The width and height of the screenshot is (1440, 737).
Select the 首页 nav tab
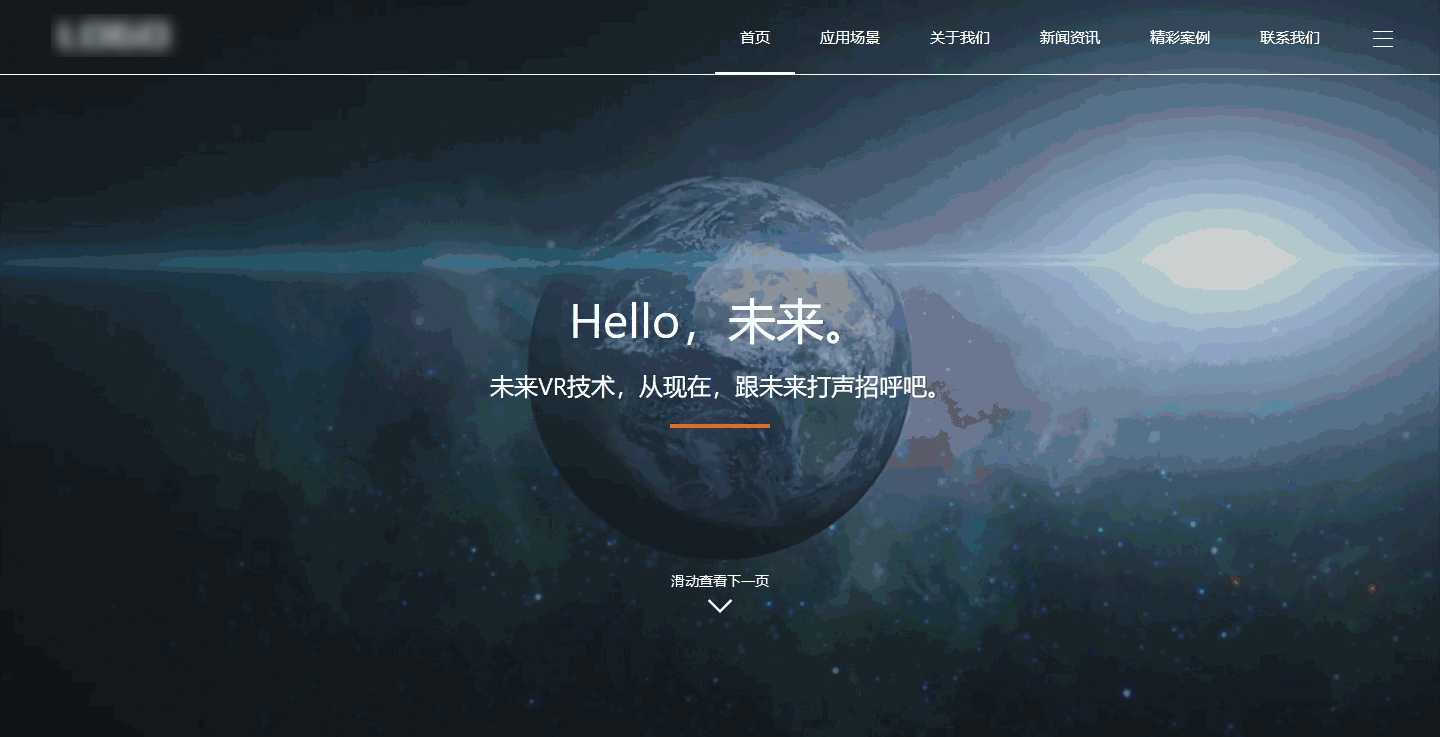(755, 38)
